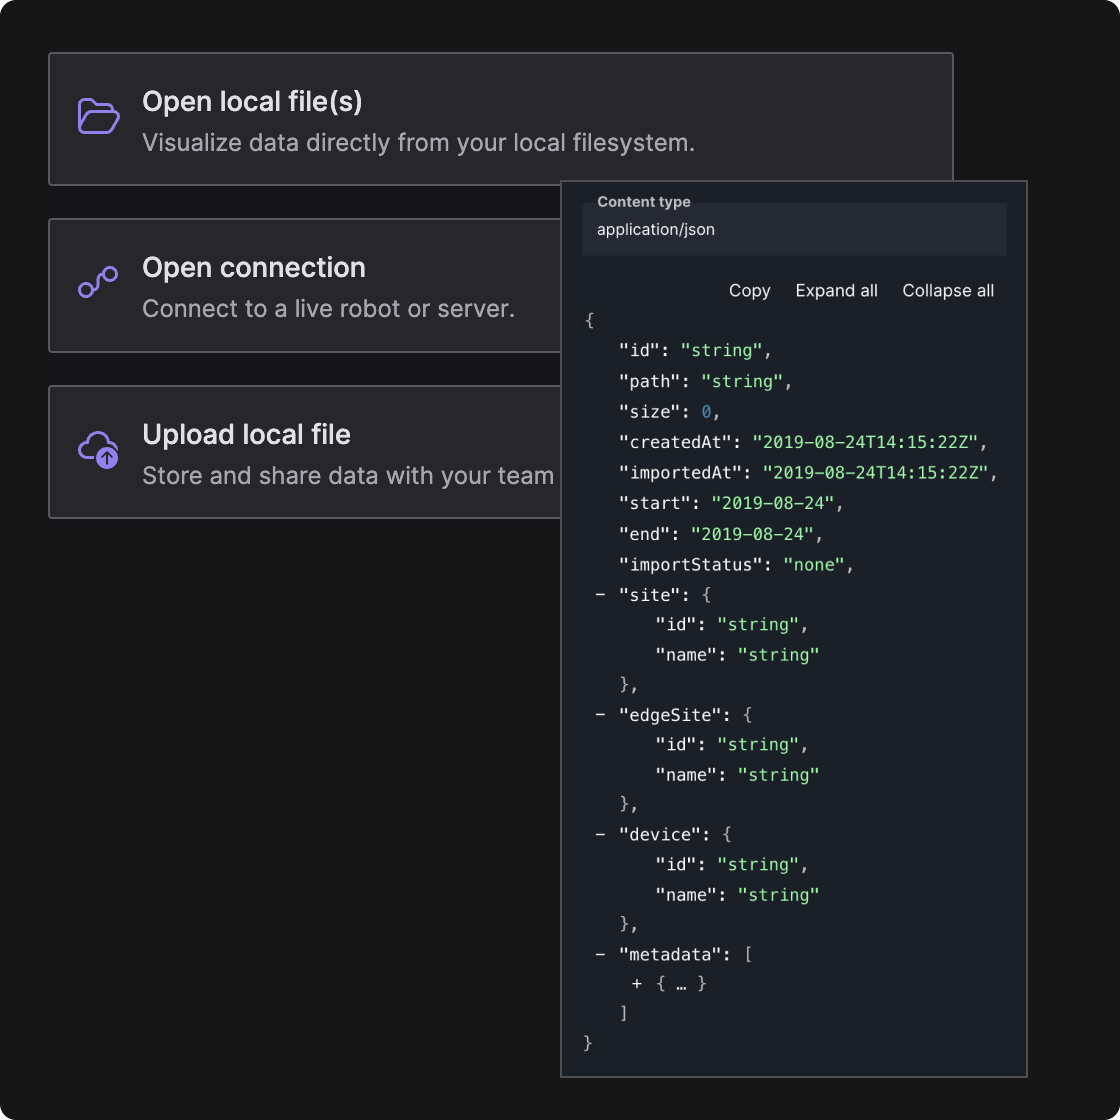Collapse the "device" object
This screenshot has height=1120, width=1120.
point(601,835)
